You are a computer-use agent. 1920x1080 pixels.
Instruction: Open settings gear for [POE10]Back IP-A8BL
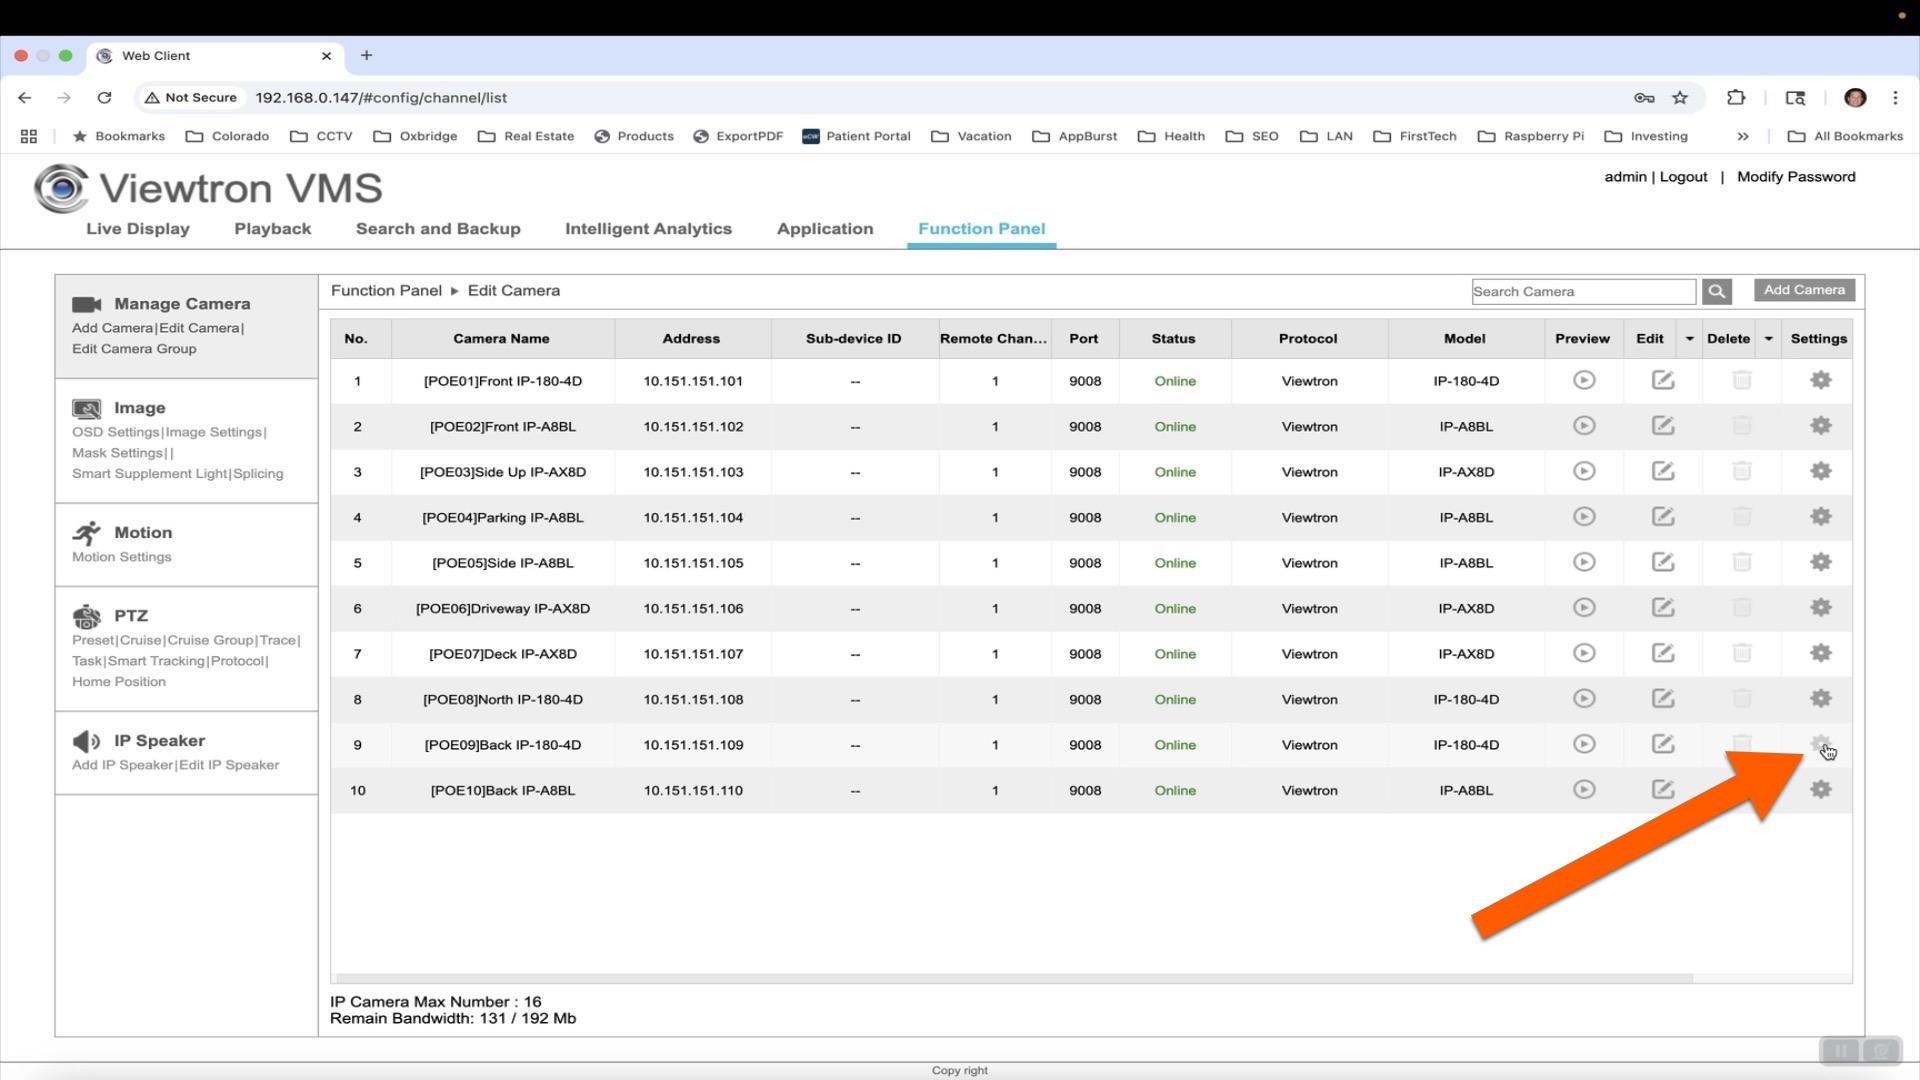coord(1821,790)
